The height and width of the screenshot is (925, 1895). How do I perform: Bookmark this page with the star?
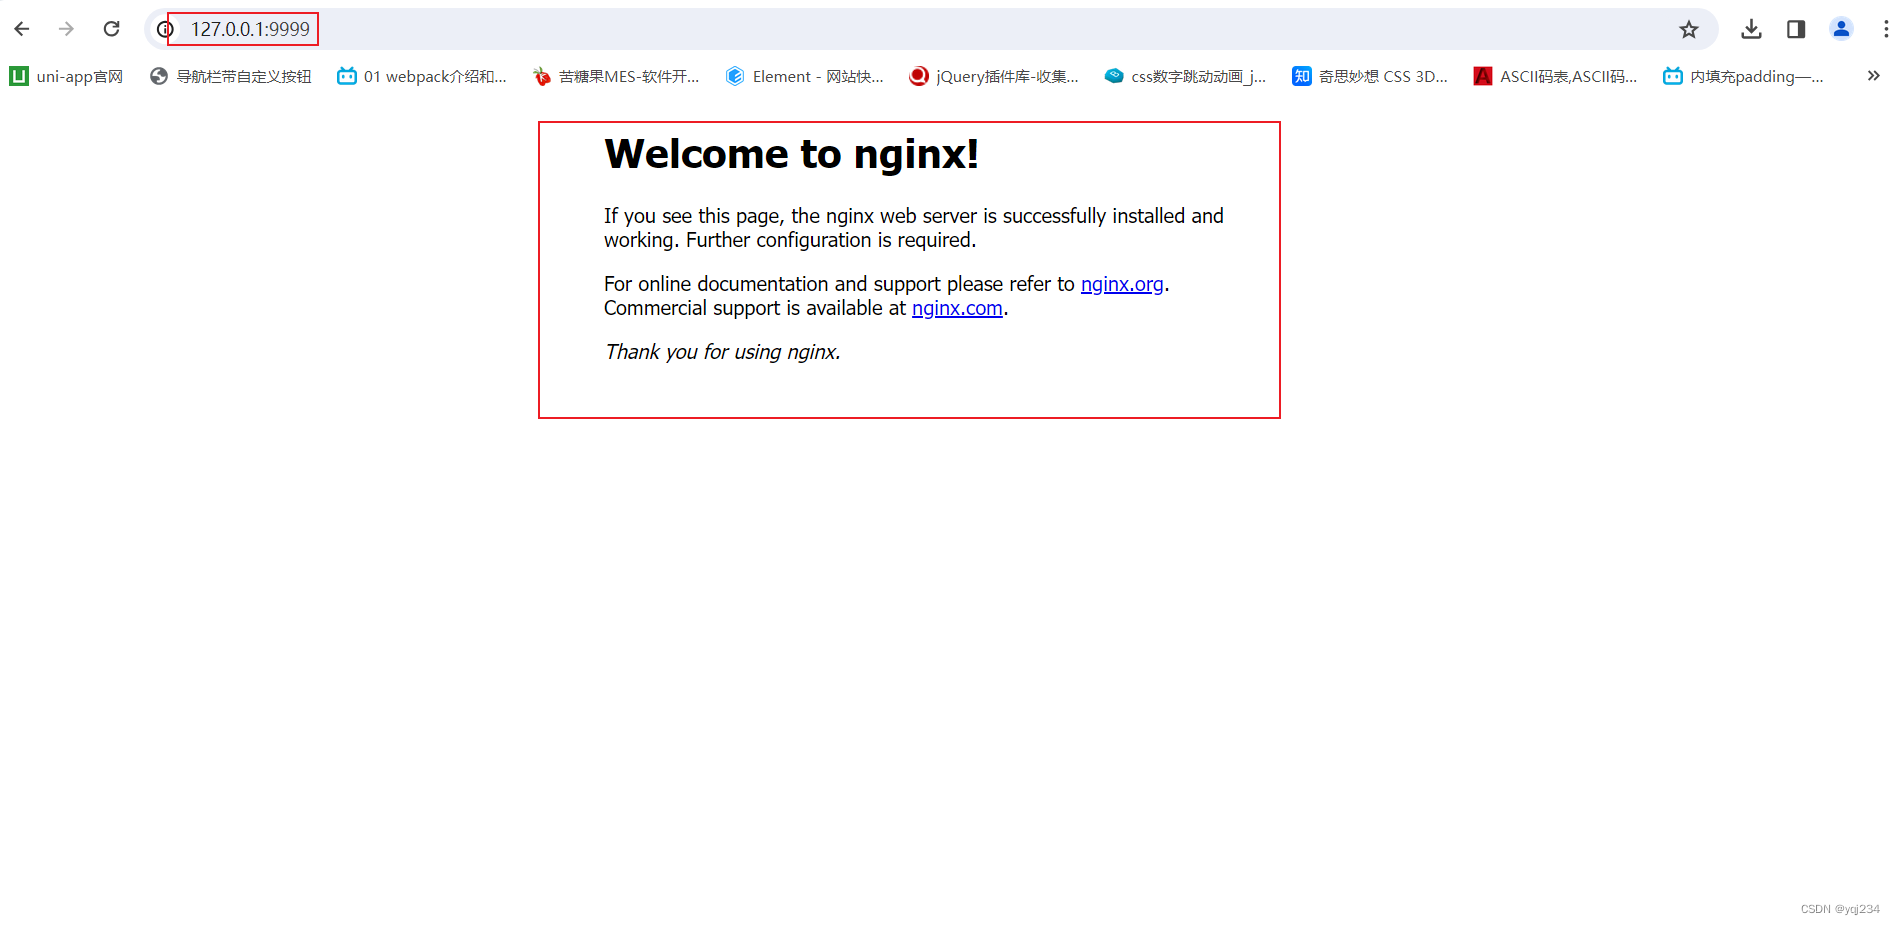[x=1688, y=29]
